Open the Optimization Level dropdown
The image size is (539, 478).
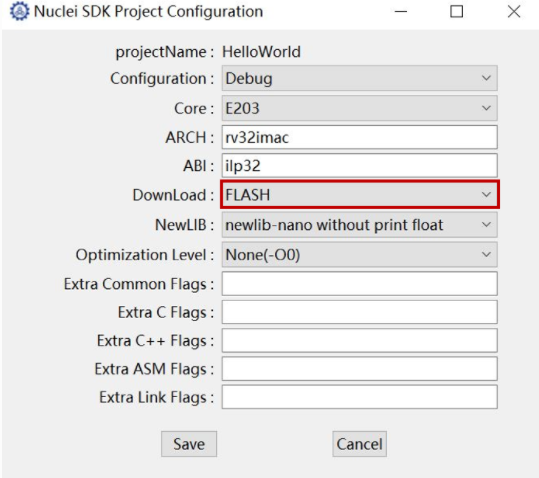coord(360,255)
